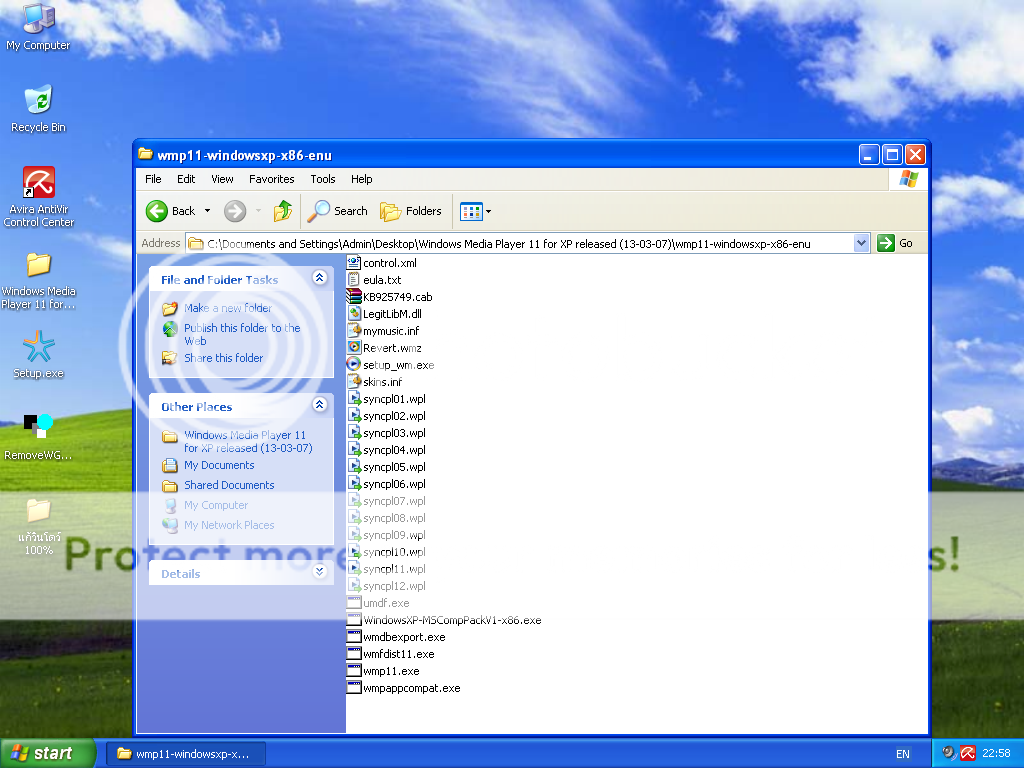
Task: Select the RemoveWG desktop icon
Action: 39,436
